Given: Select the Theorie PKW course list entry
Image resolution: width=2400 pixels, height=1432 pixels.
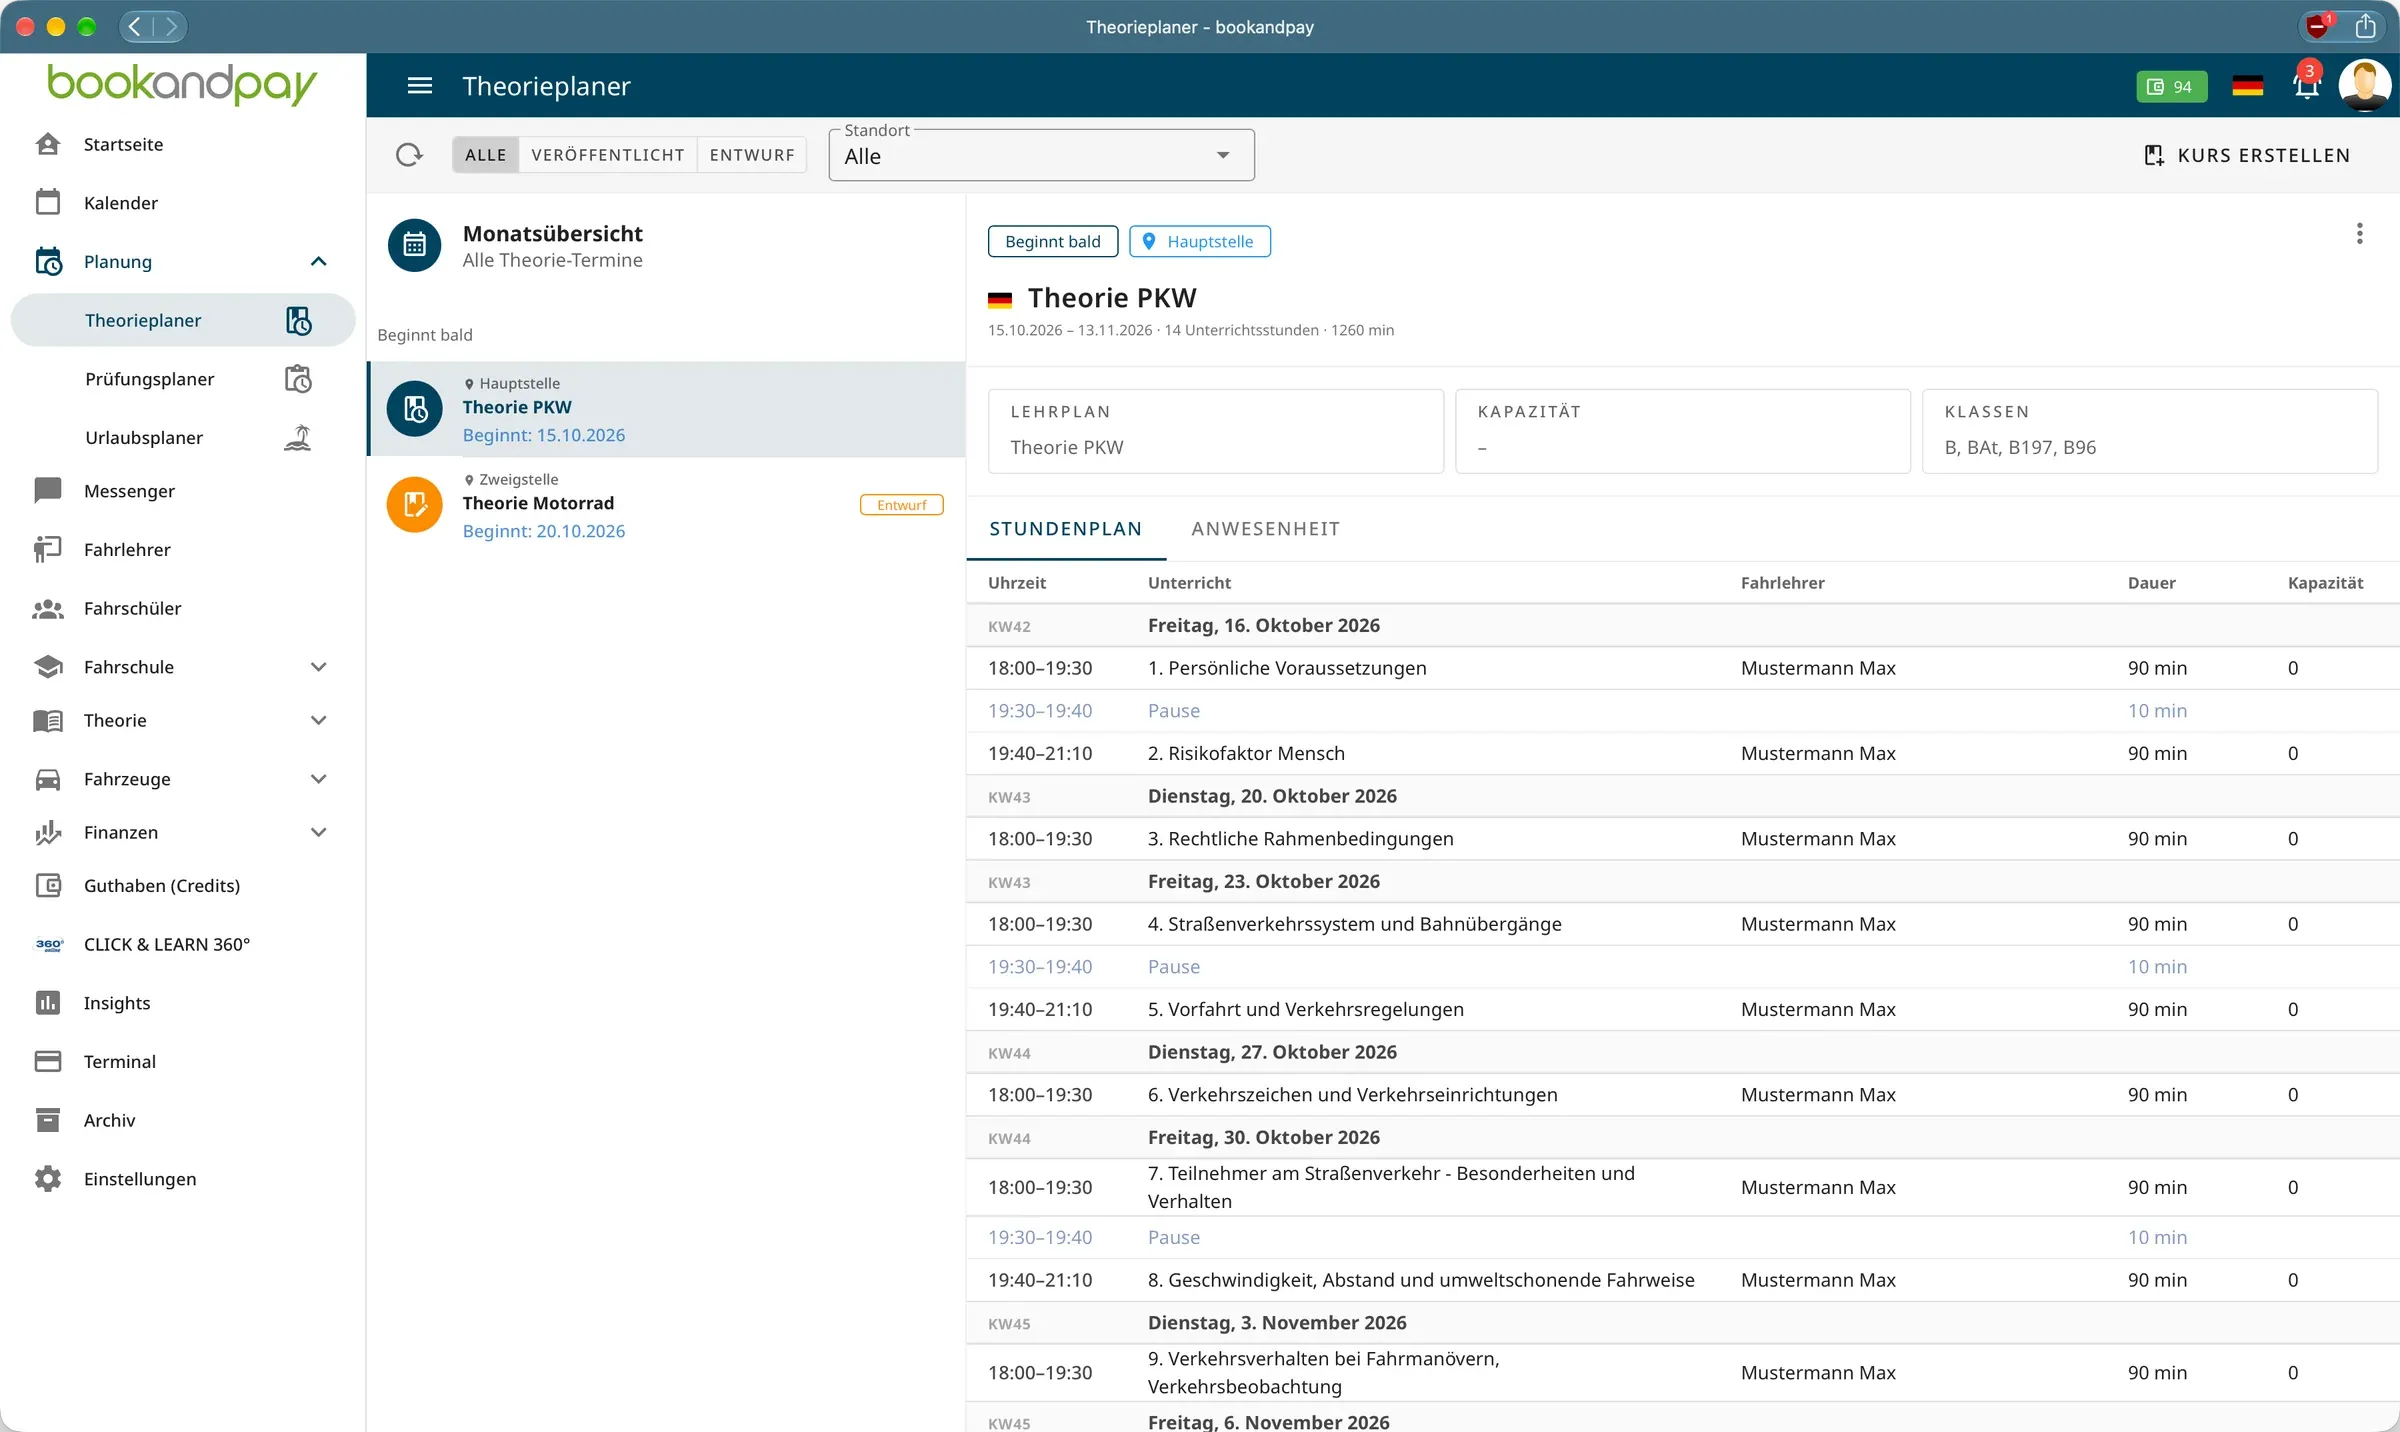Looking at the screenshot, I should click(x=667, y=410).
